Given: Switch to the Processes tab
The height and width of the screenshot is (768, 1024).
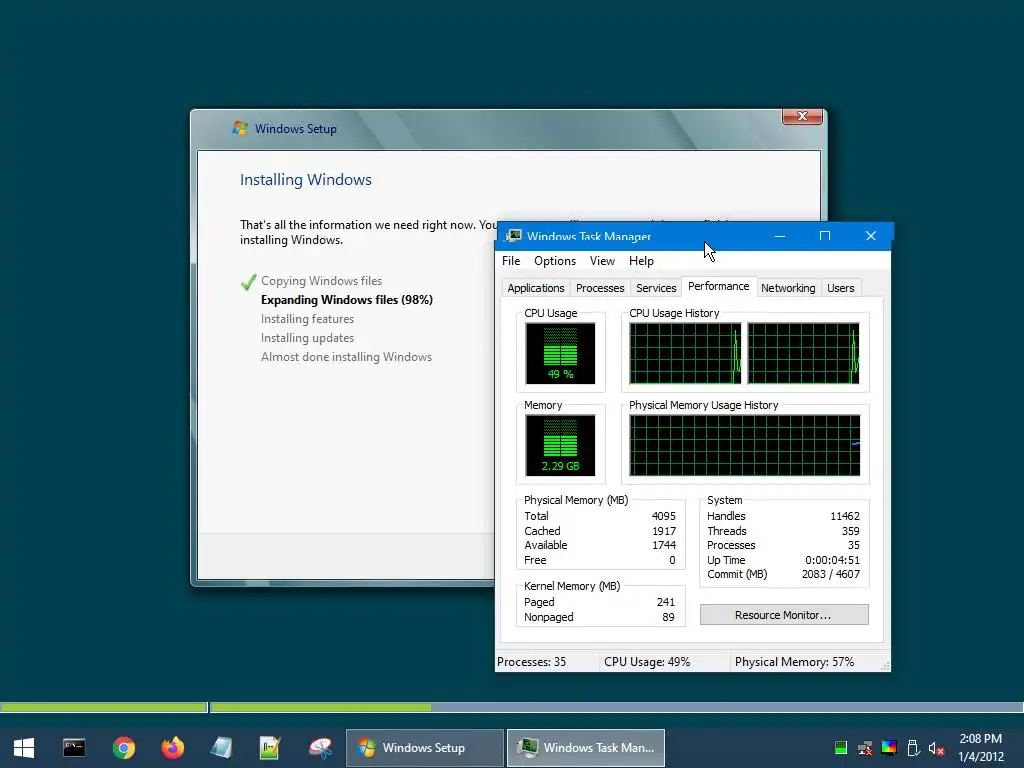Looking at the screenshot, I should [x=600, y=288].
